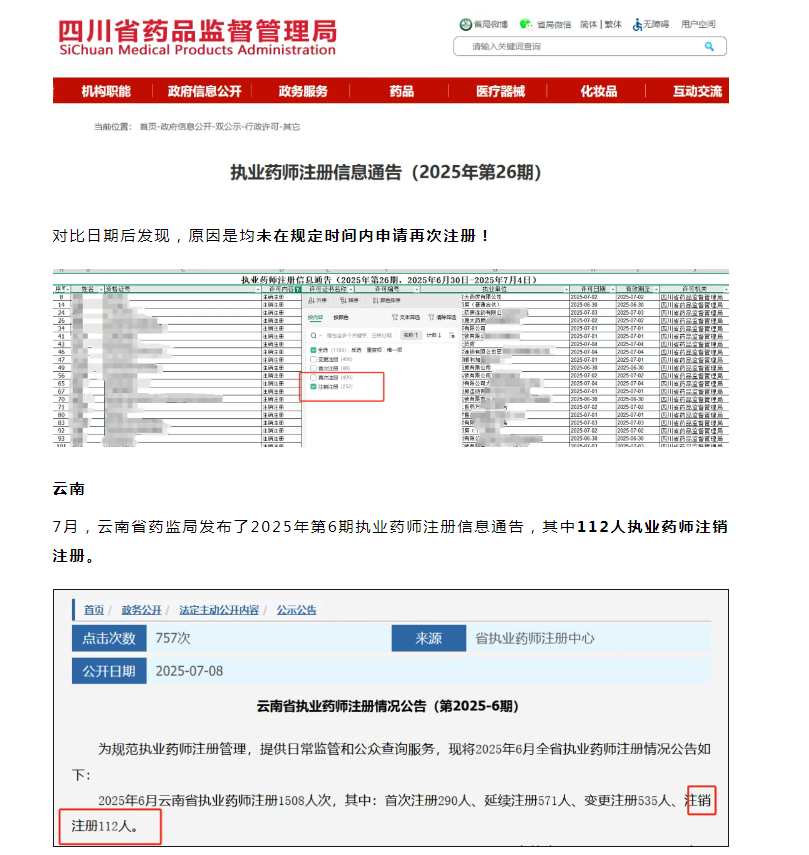The image size is (809, 855).
Task: Click the 点击次数 label cell
Action: click(x=109, y=638)
